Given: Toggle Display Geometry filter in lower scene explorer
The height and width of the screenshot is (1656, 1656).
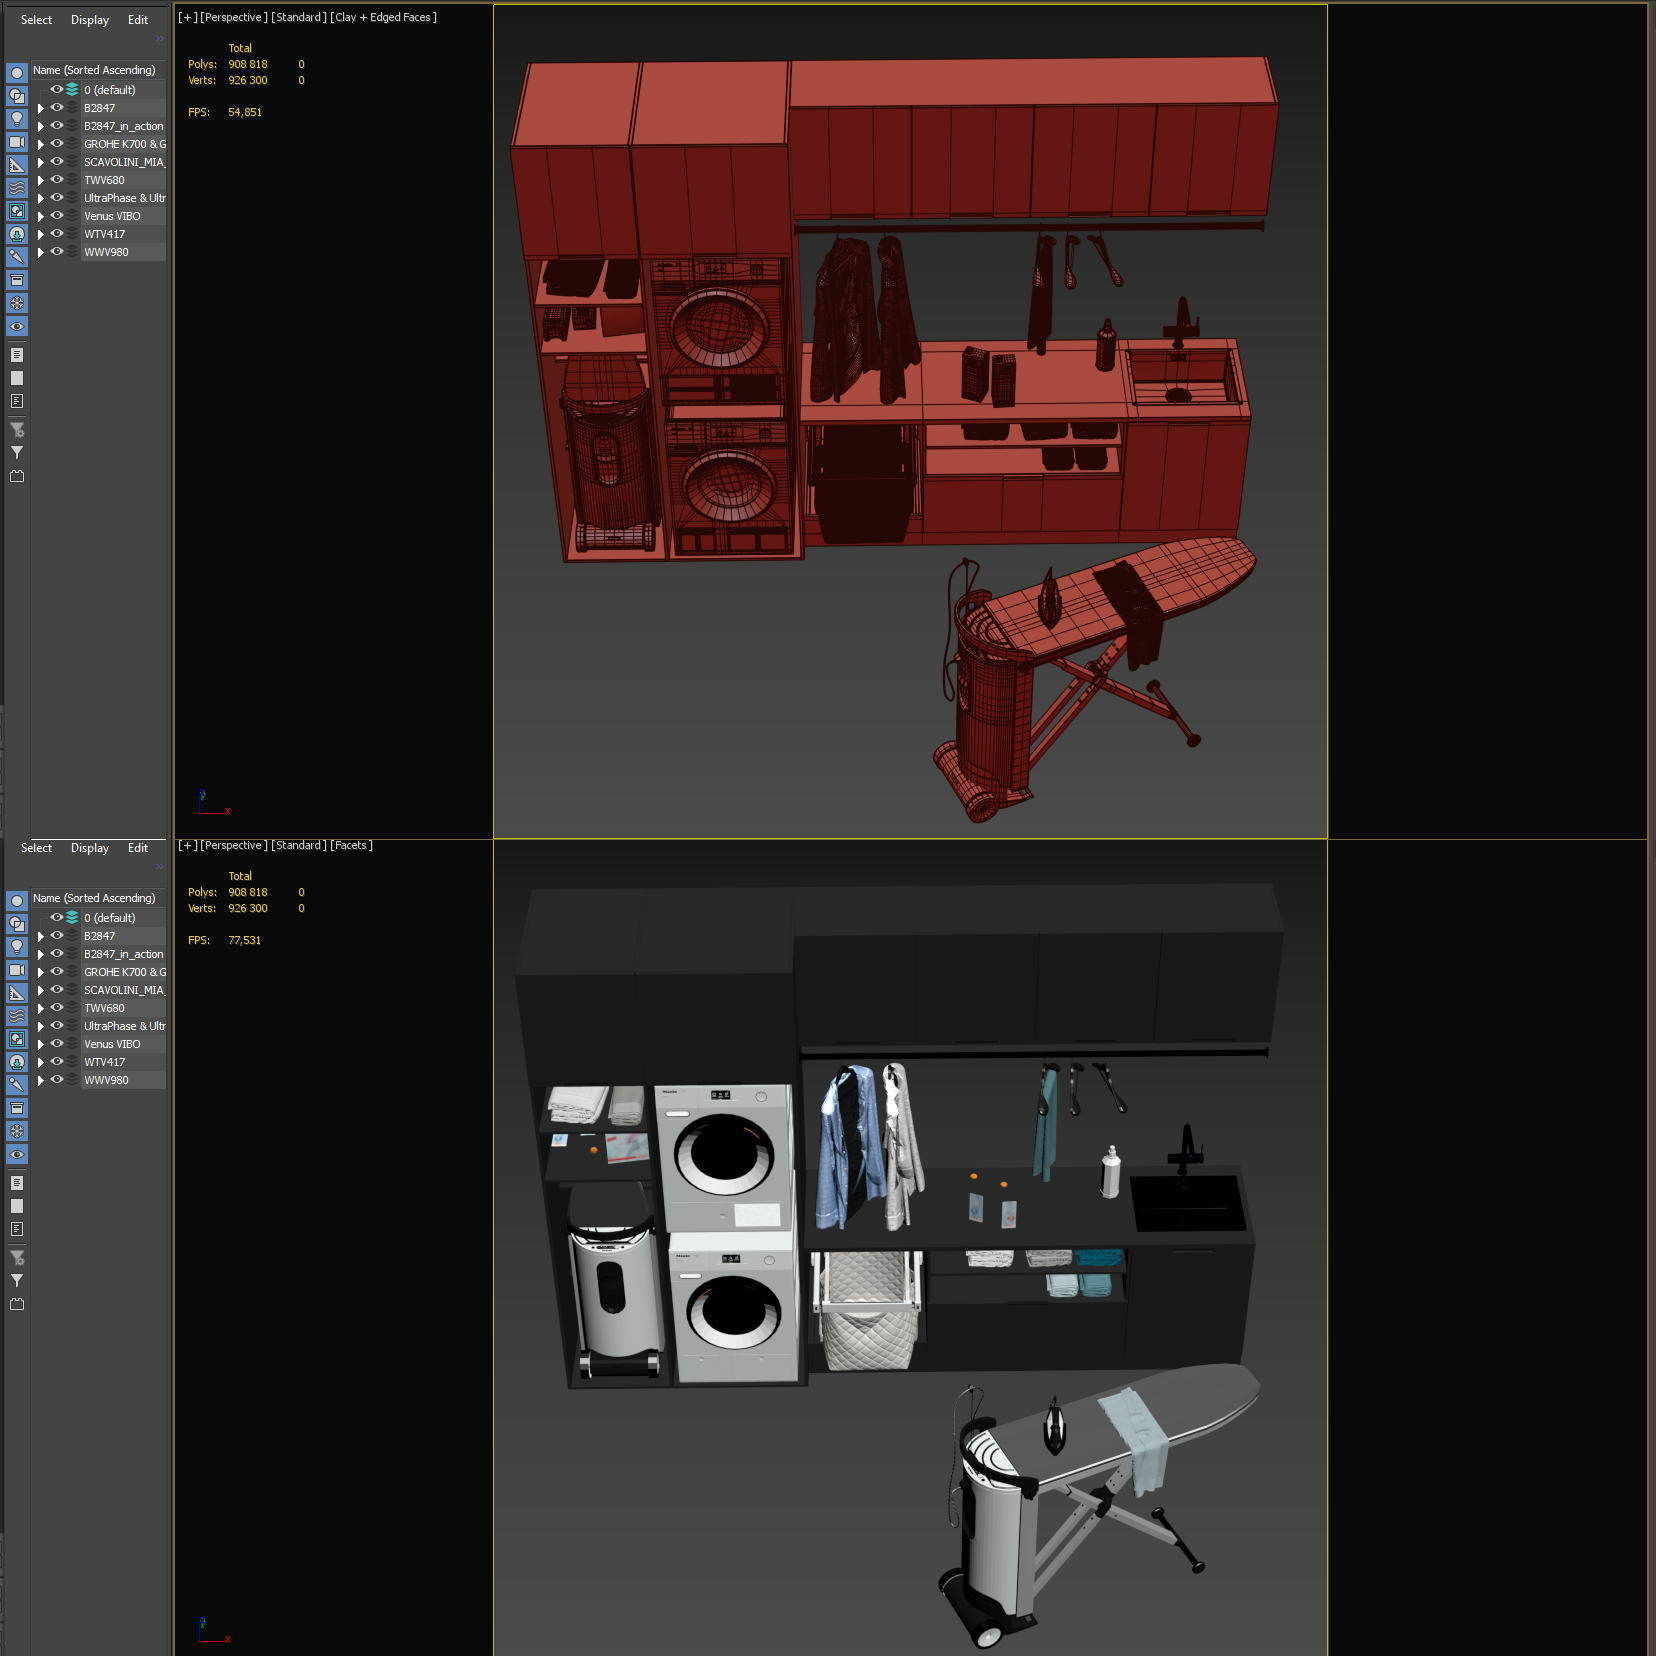Looking at the screenshot, I should [x=17, y=901].
